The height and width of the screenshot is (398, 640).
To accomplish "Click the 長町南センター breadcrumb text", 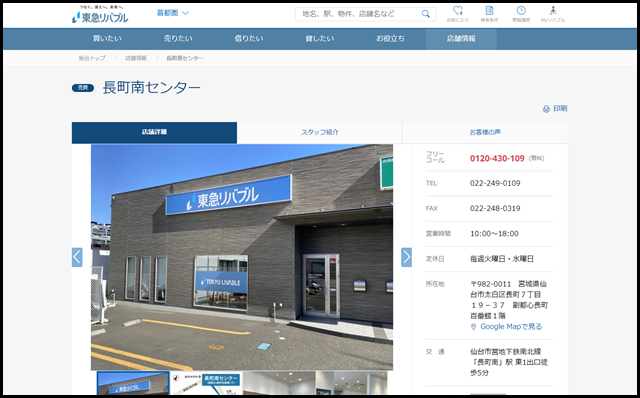I will (x=185, y=58).
